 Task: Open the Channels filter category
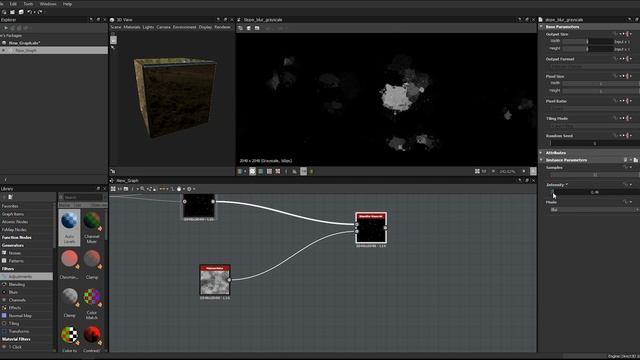(x=17, y=300)
